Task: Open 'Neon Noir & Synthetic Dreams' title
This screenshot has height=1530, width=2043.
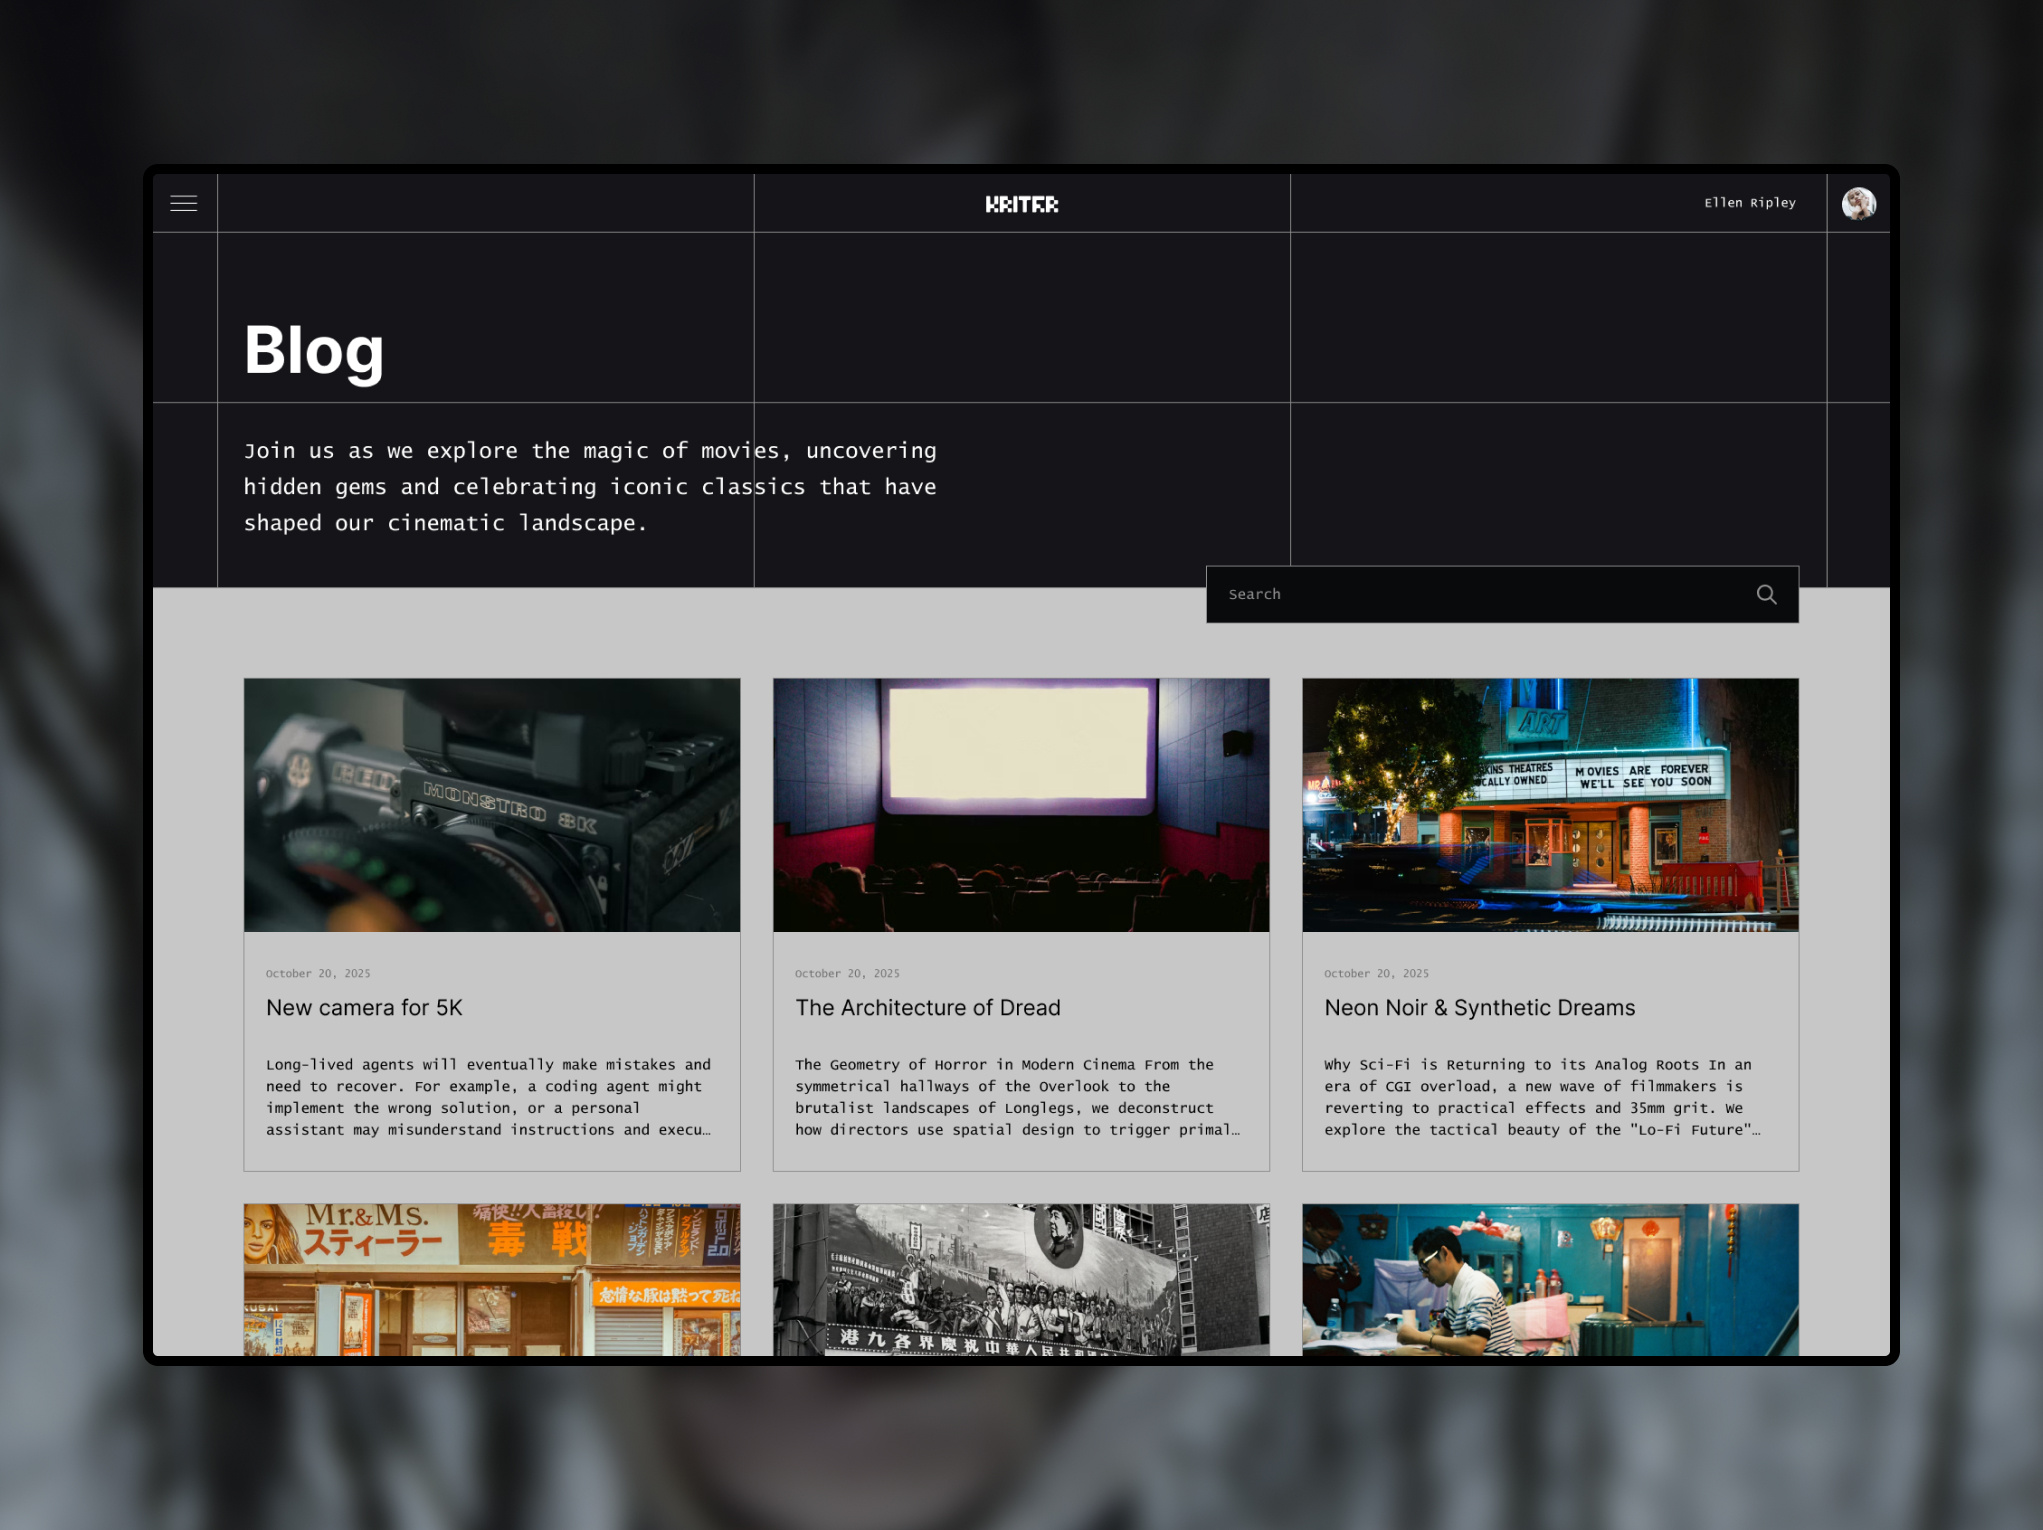Action: point(1479,1008)
